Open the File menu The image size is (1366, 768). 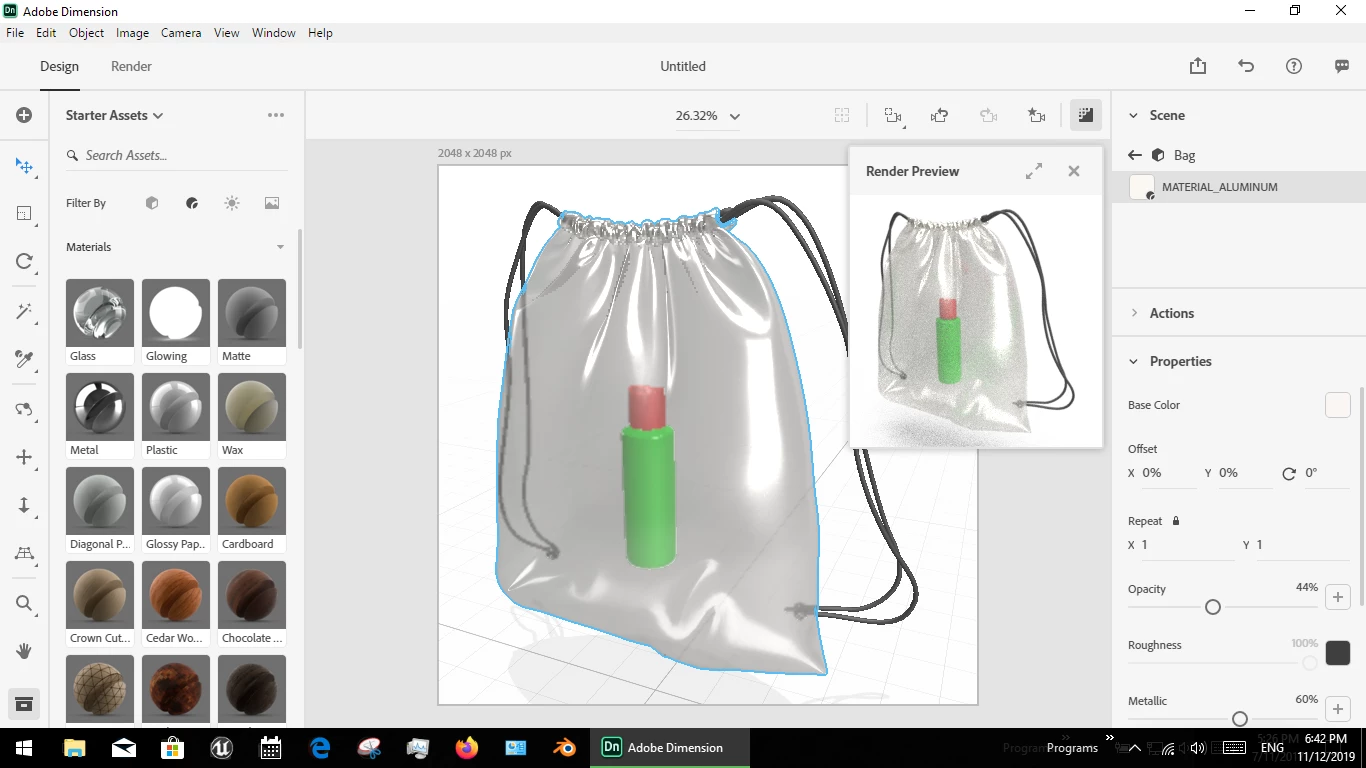tap(15, 33)
